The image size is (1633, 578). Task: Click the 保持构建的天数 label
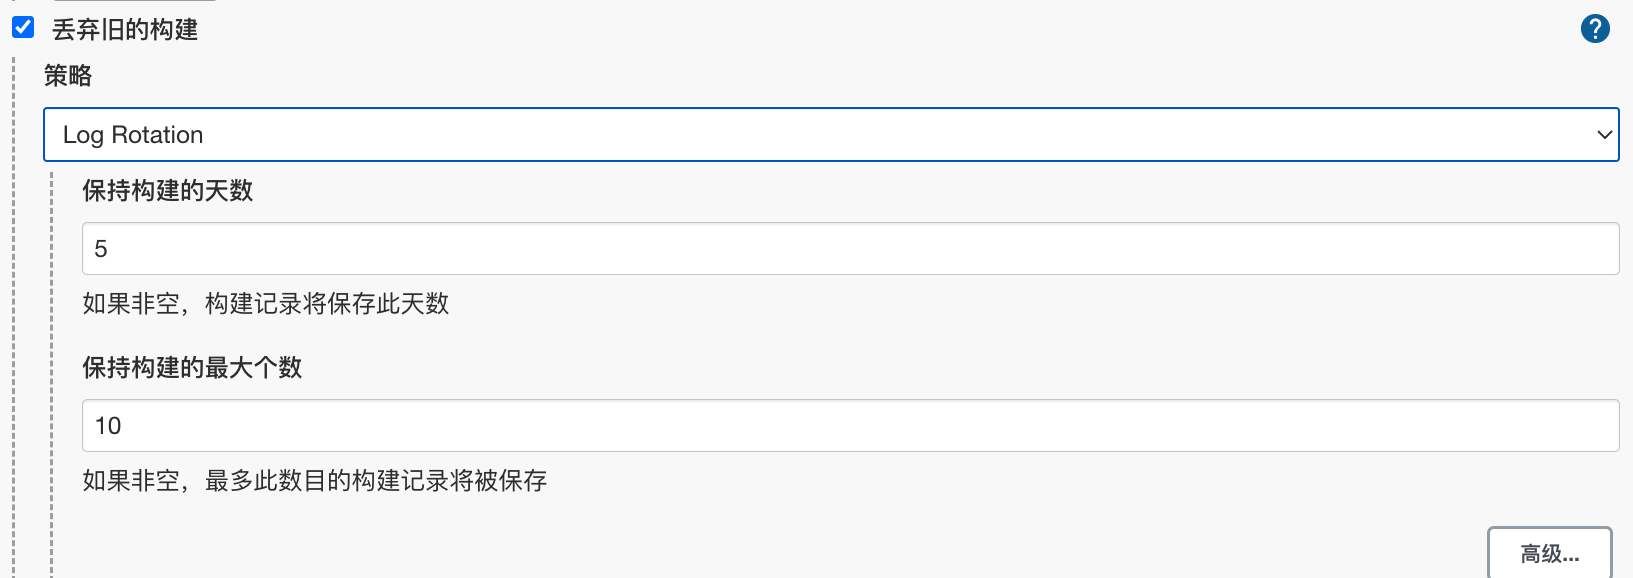point(168,191)
